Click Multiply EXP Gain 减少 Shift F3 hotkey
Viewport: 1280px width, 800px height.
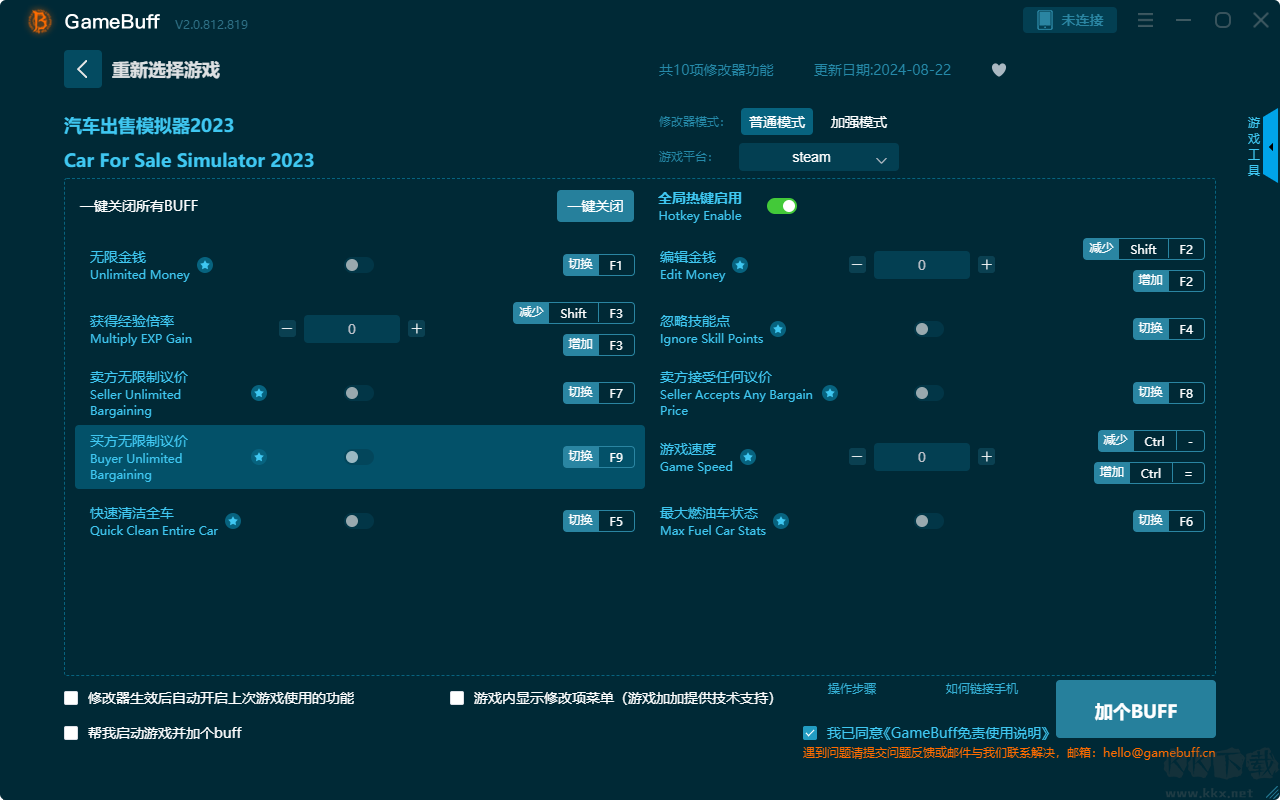coord(574,313)
